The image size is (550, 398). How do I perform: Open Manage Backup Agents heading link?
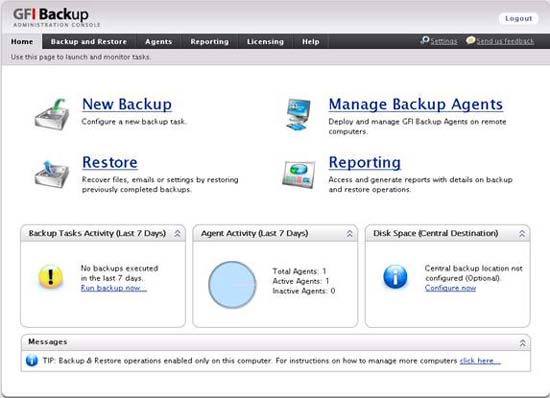point(416,104)
